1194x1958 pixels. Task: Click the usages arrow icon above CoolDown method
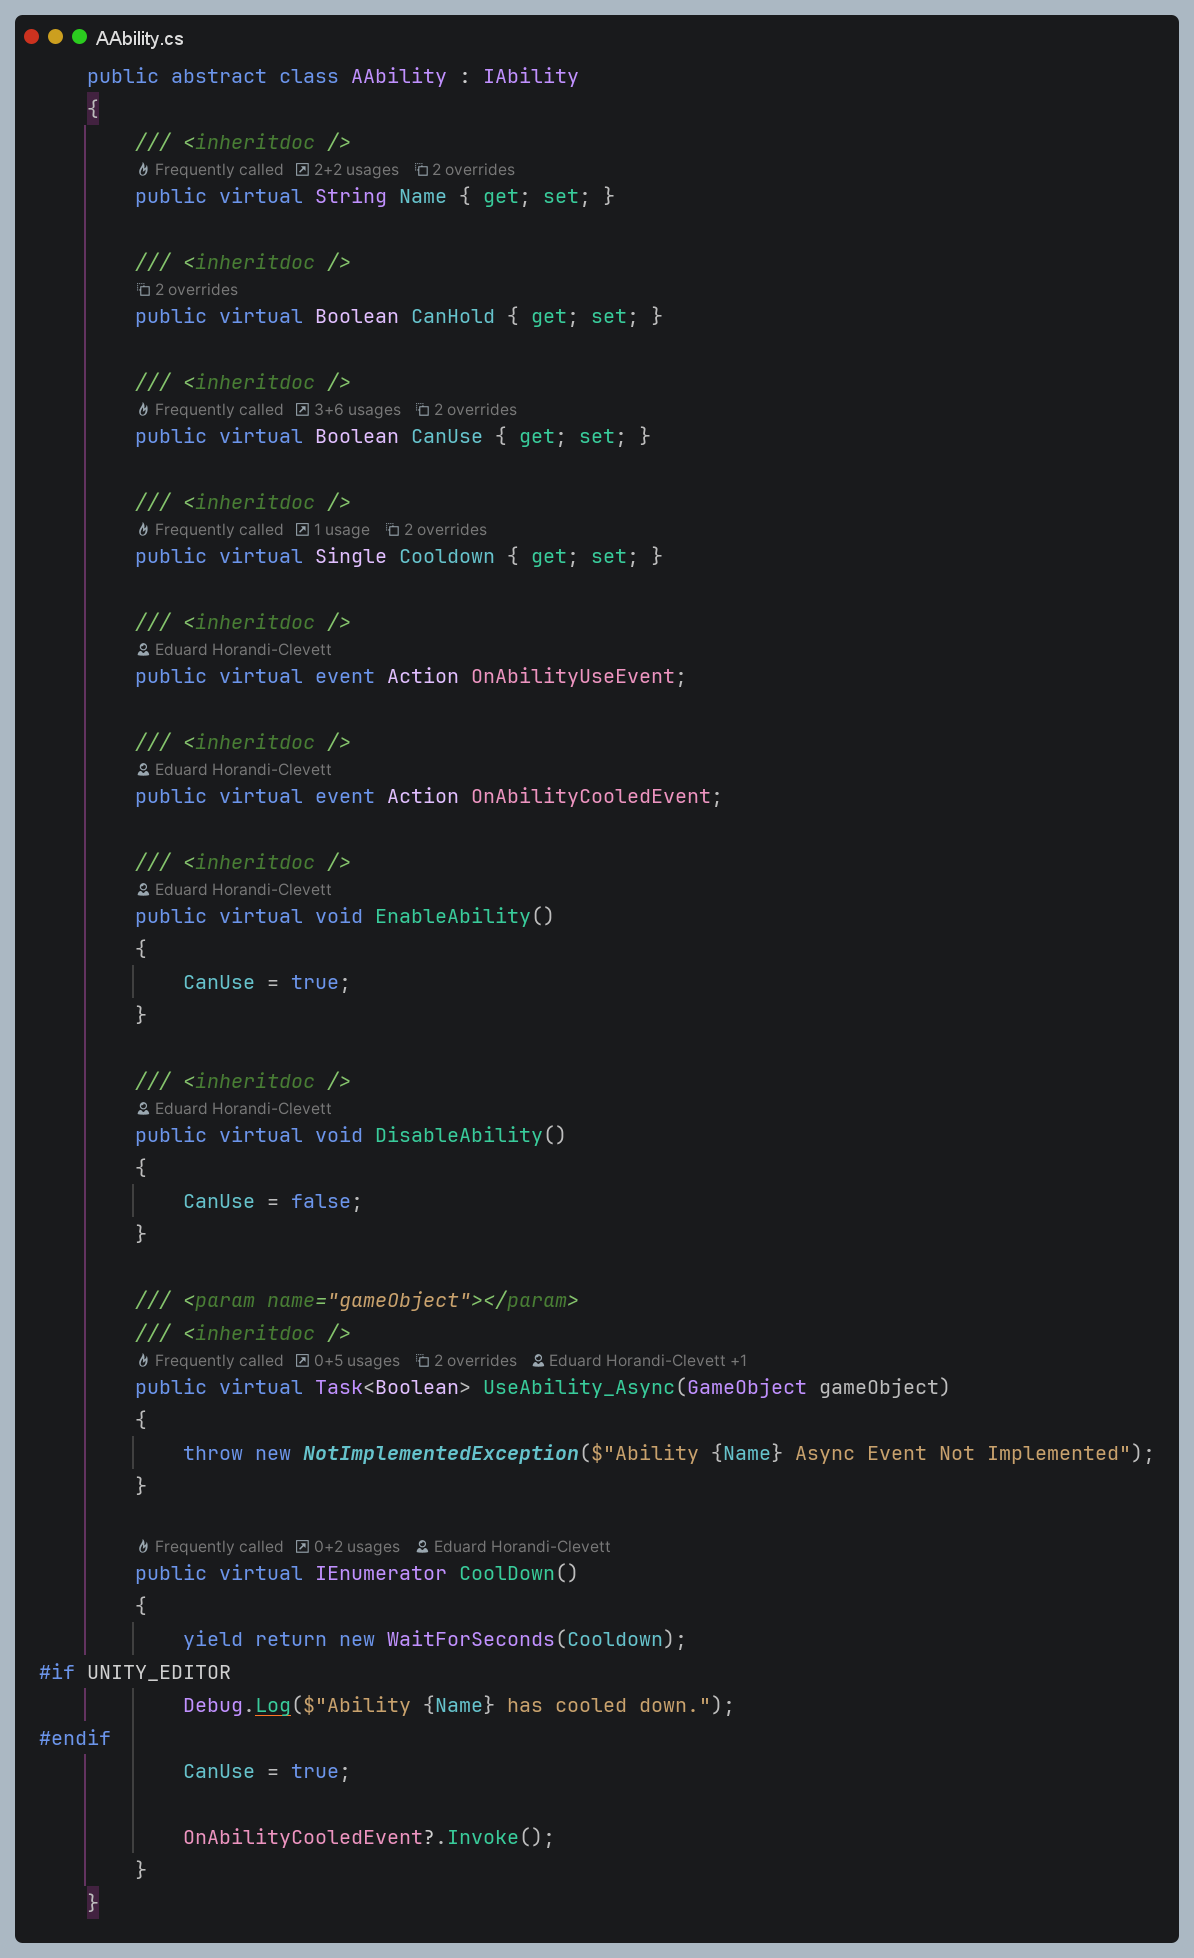(x=302, y=1547)
